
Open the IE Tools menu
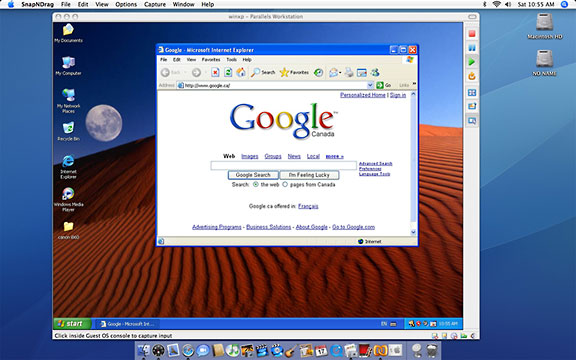tap(231, 60)
